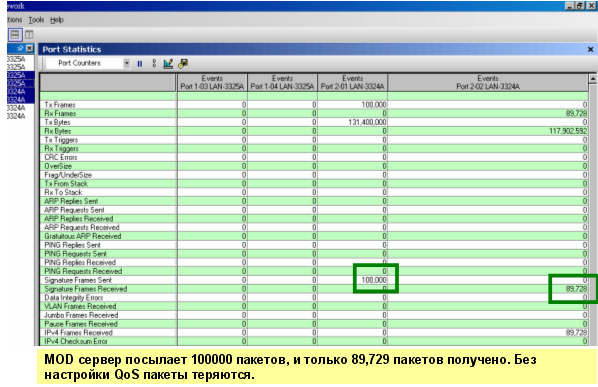Screen dimensions: 598x387
Task: Close the left side panel
Action: (30, 48)
